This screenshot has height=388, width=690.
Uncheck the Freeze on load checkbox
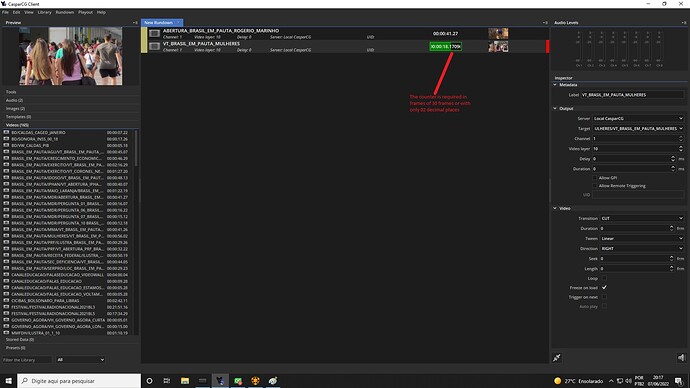604,287
